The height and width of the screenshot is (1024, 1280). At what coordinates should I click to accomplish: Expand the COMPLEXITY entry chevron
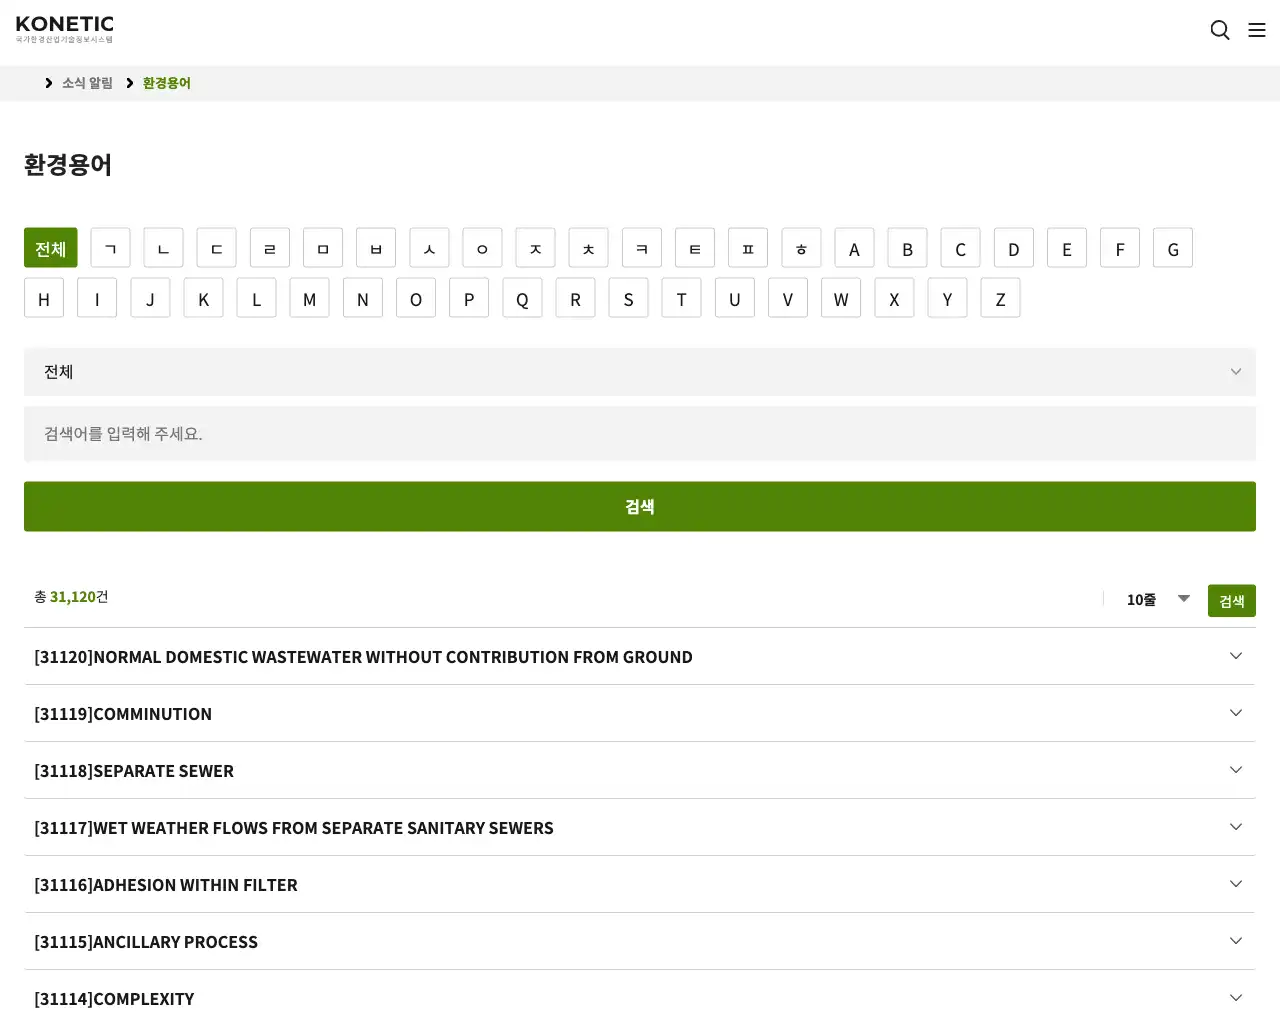click(x=1236, y=998)
